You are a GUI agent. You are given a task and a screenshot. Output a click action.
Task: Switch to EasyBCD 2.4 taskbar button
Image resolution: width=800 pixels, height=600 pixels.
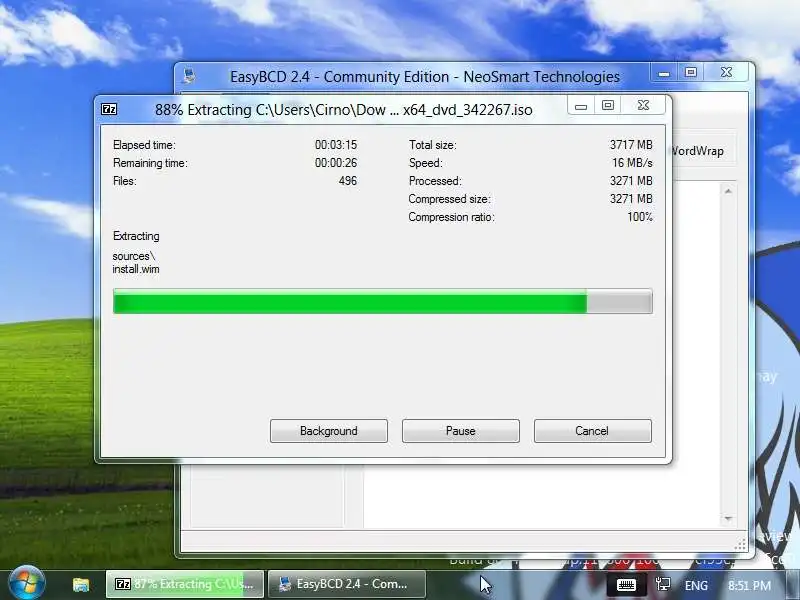[x=347, y=584]
